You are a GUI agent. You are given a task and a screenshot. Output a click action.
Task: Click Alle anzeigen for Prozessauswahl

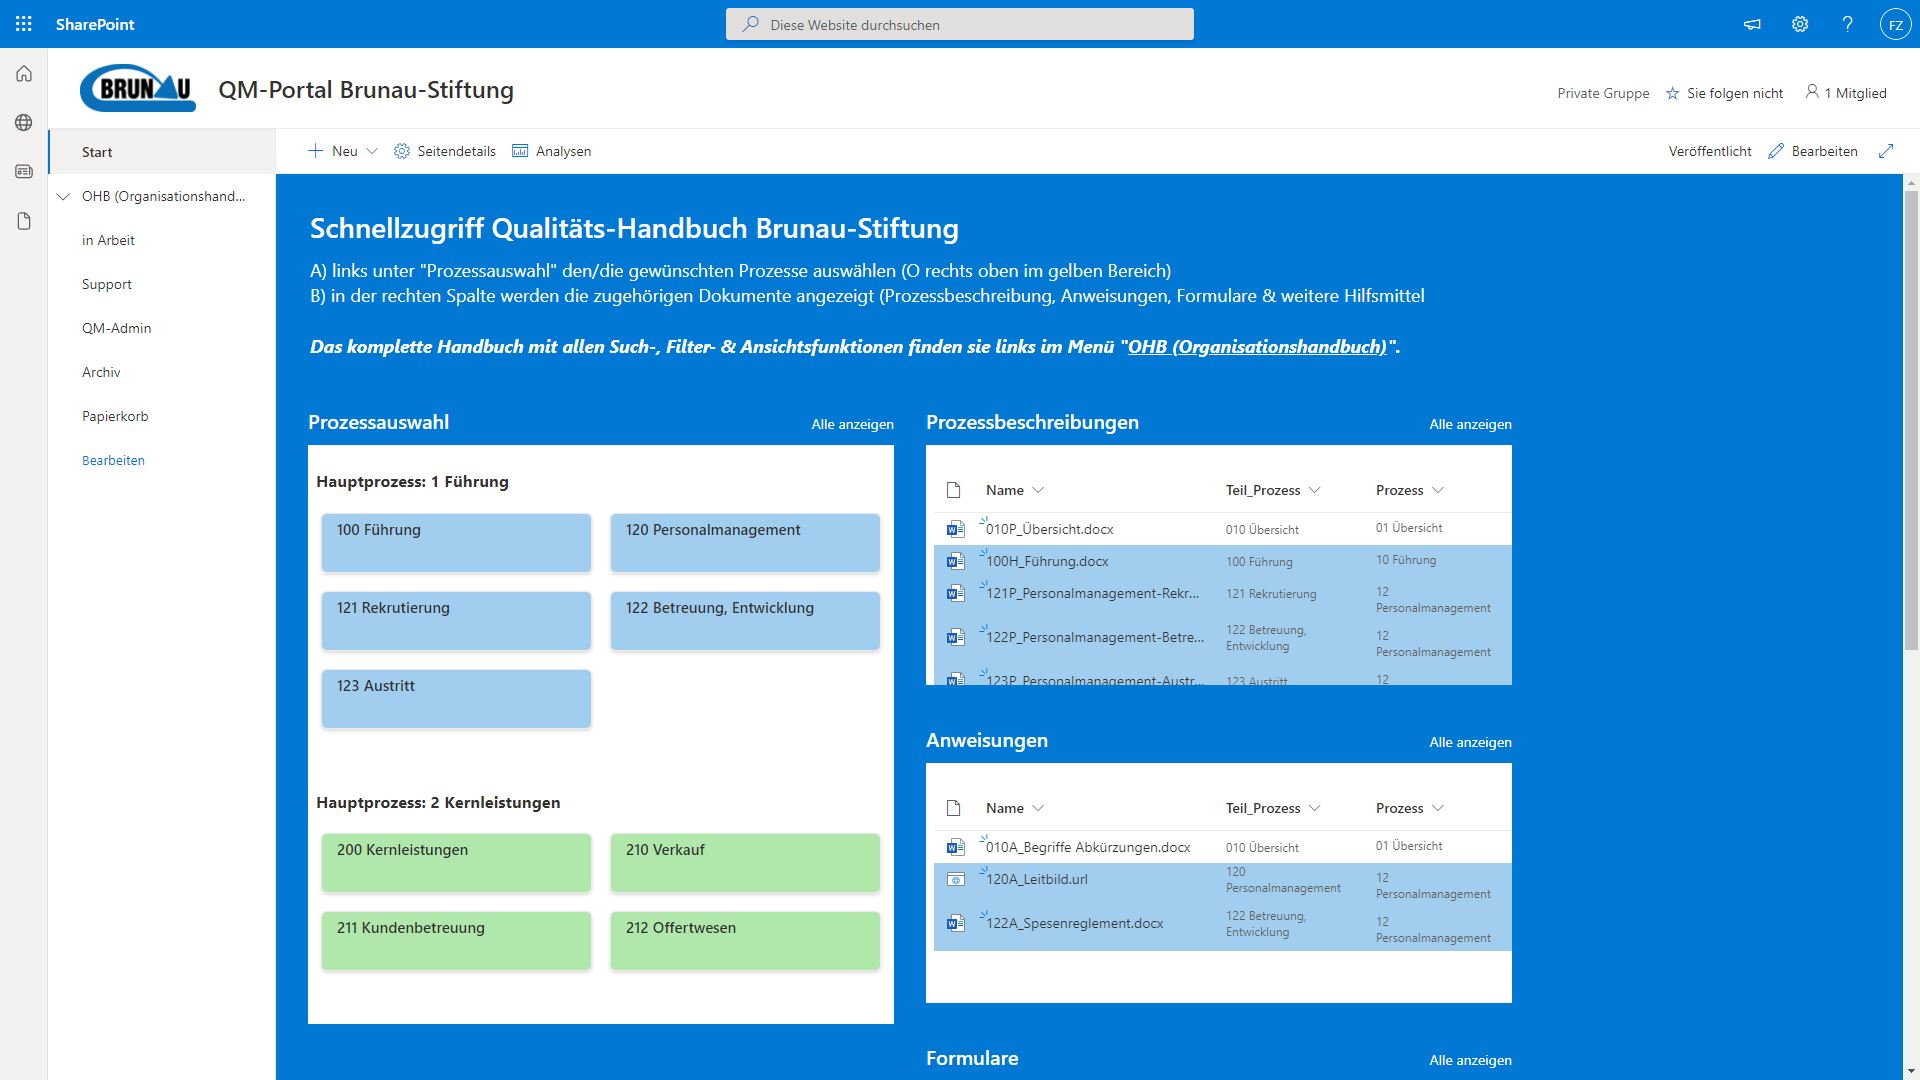(852, 424)
